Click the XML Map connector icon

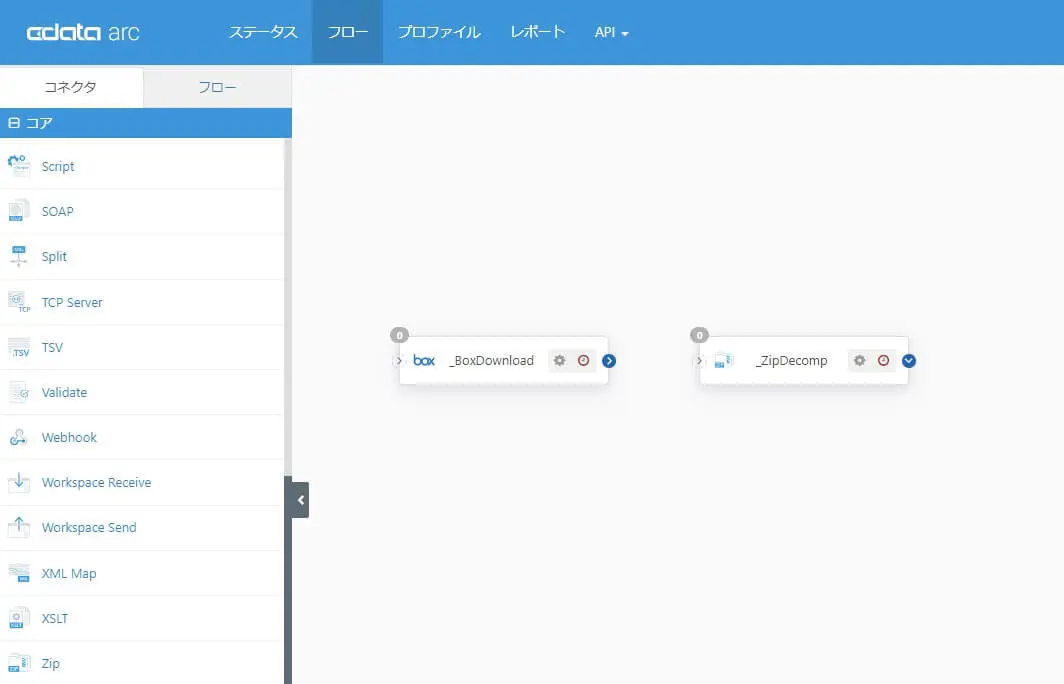coord(18,573)
